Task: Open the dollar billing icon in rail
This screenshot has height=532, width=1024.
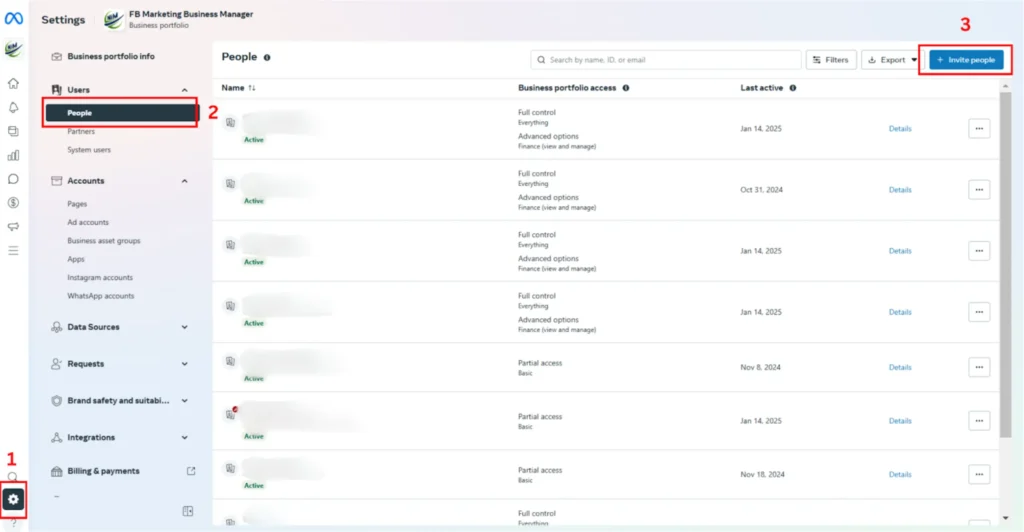Action: (13, 203)
